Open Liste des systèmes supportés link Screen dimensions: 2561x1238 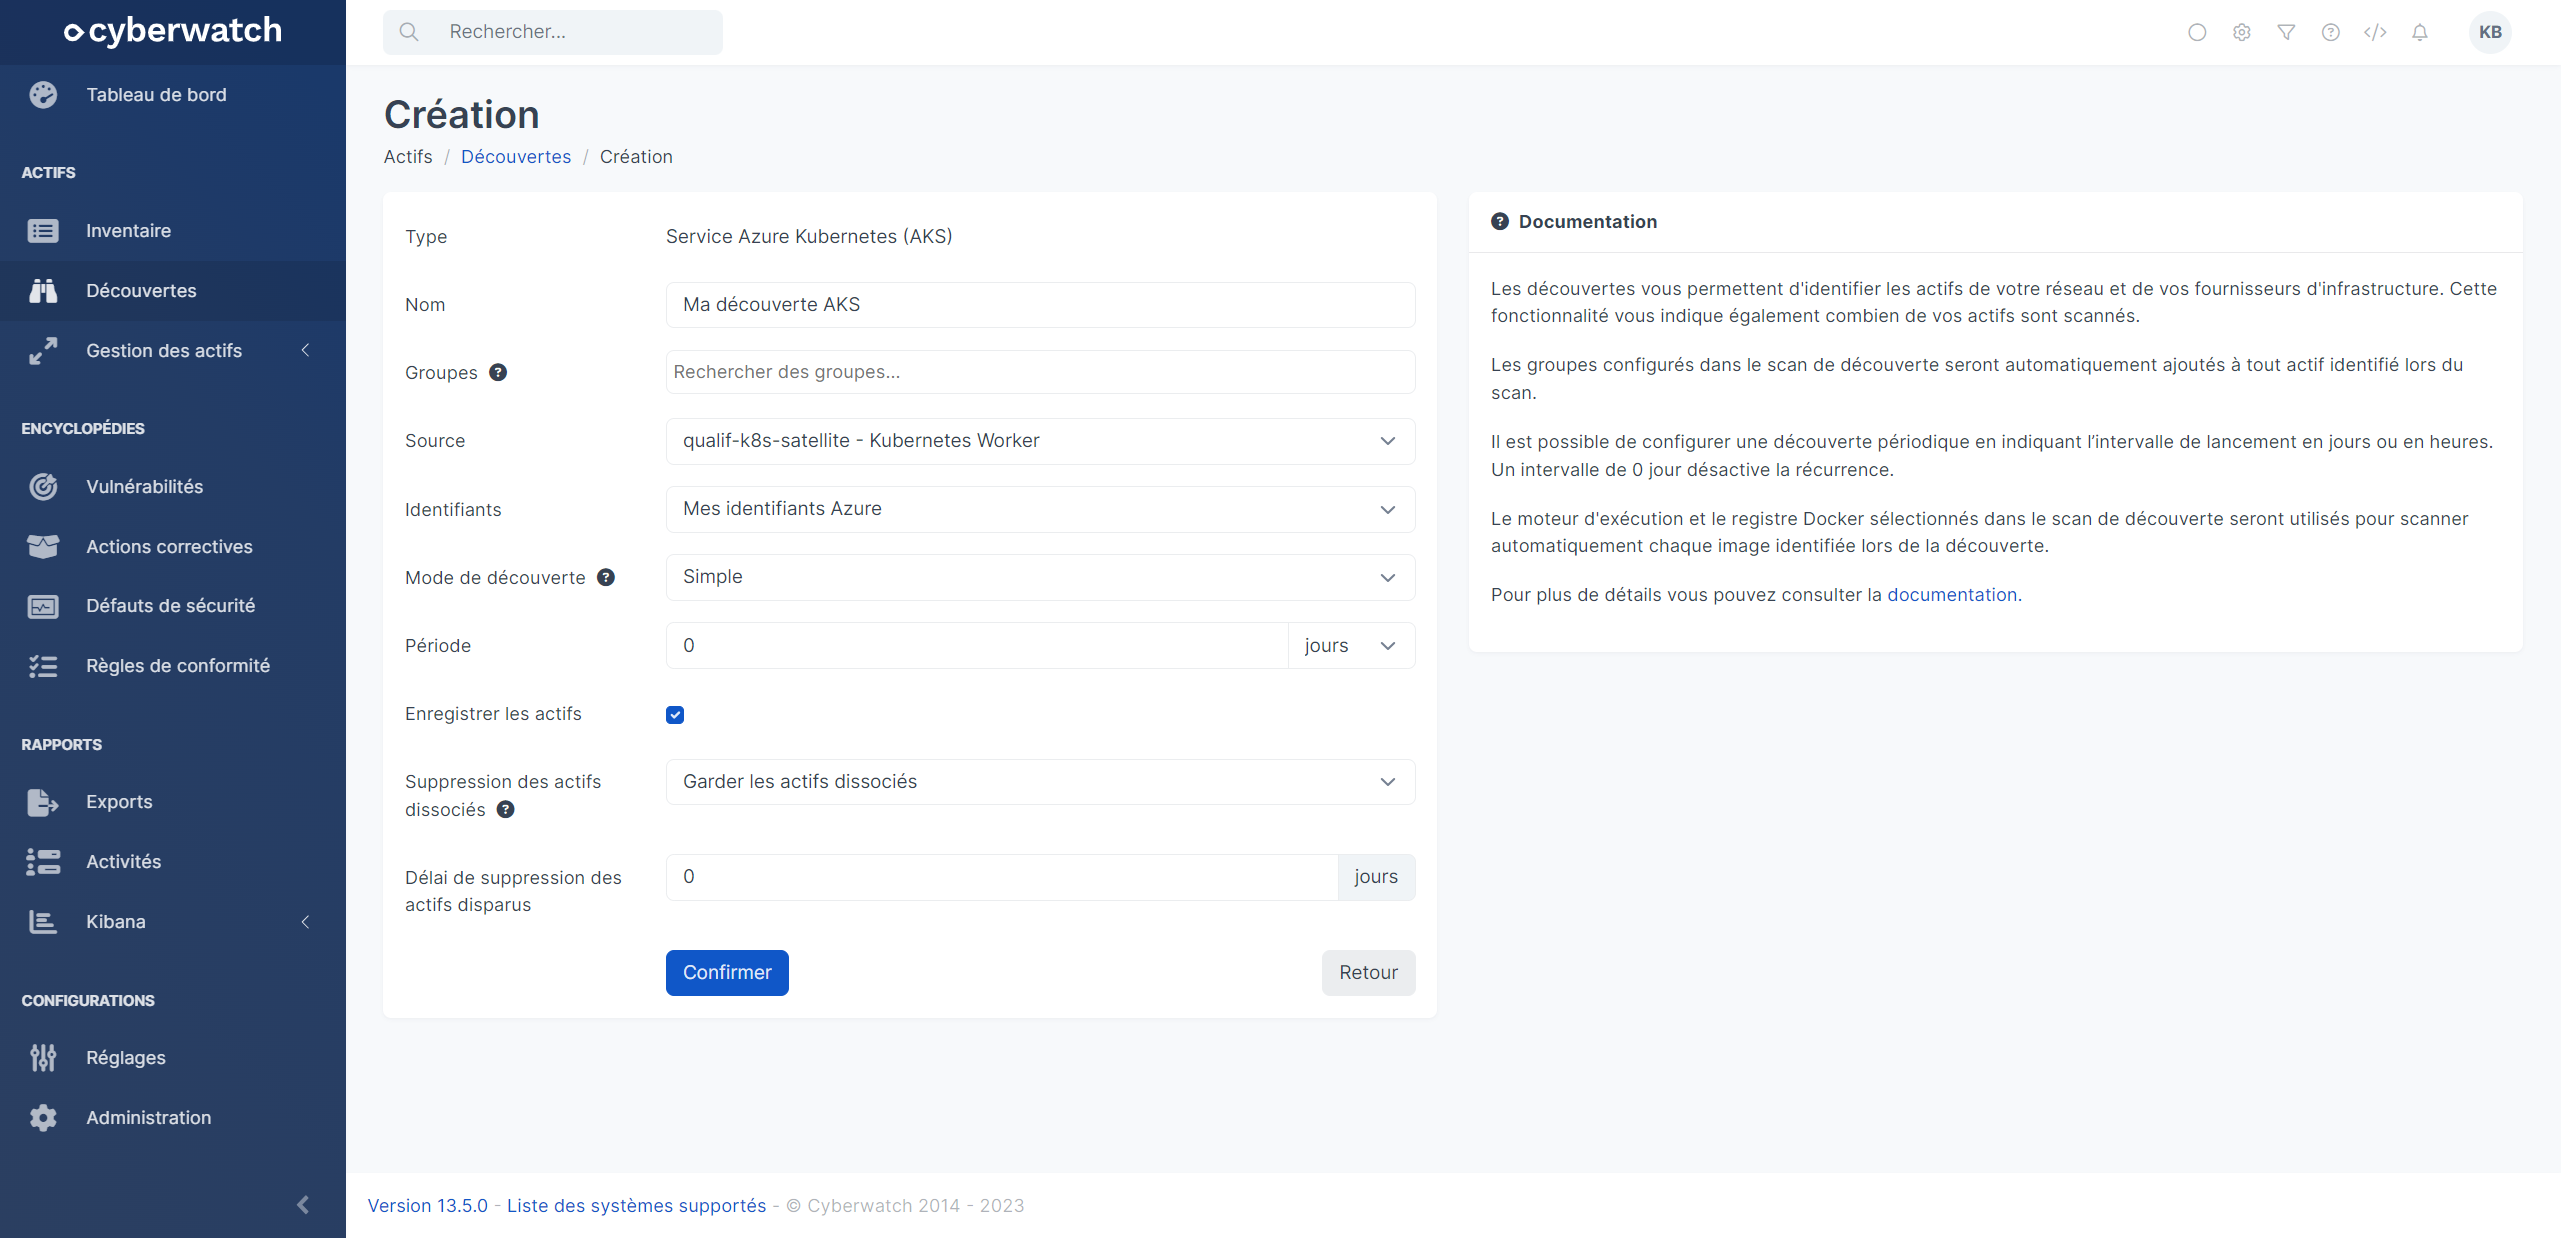[636, 1206]
